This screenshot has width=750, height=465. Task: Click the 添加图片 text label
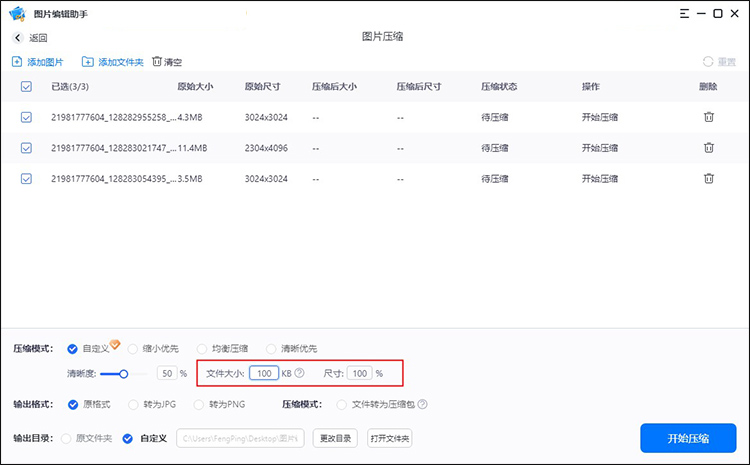[45, 62]
